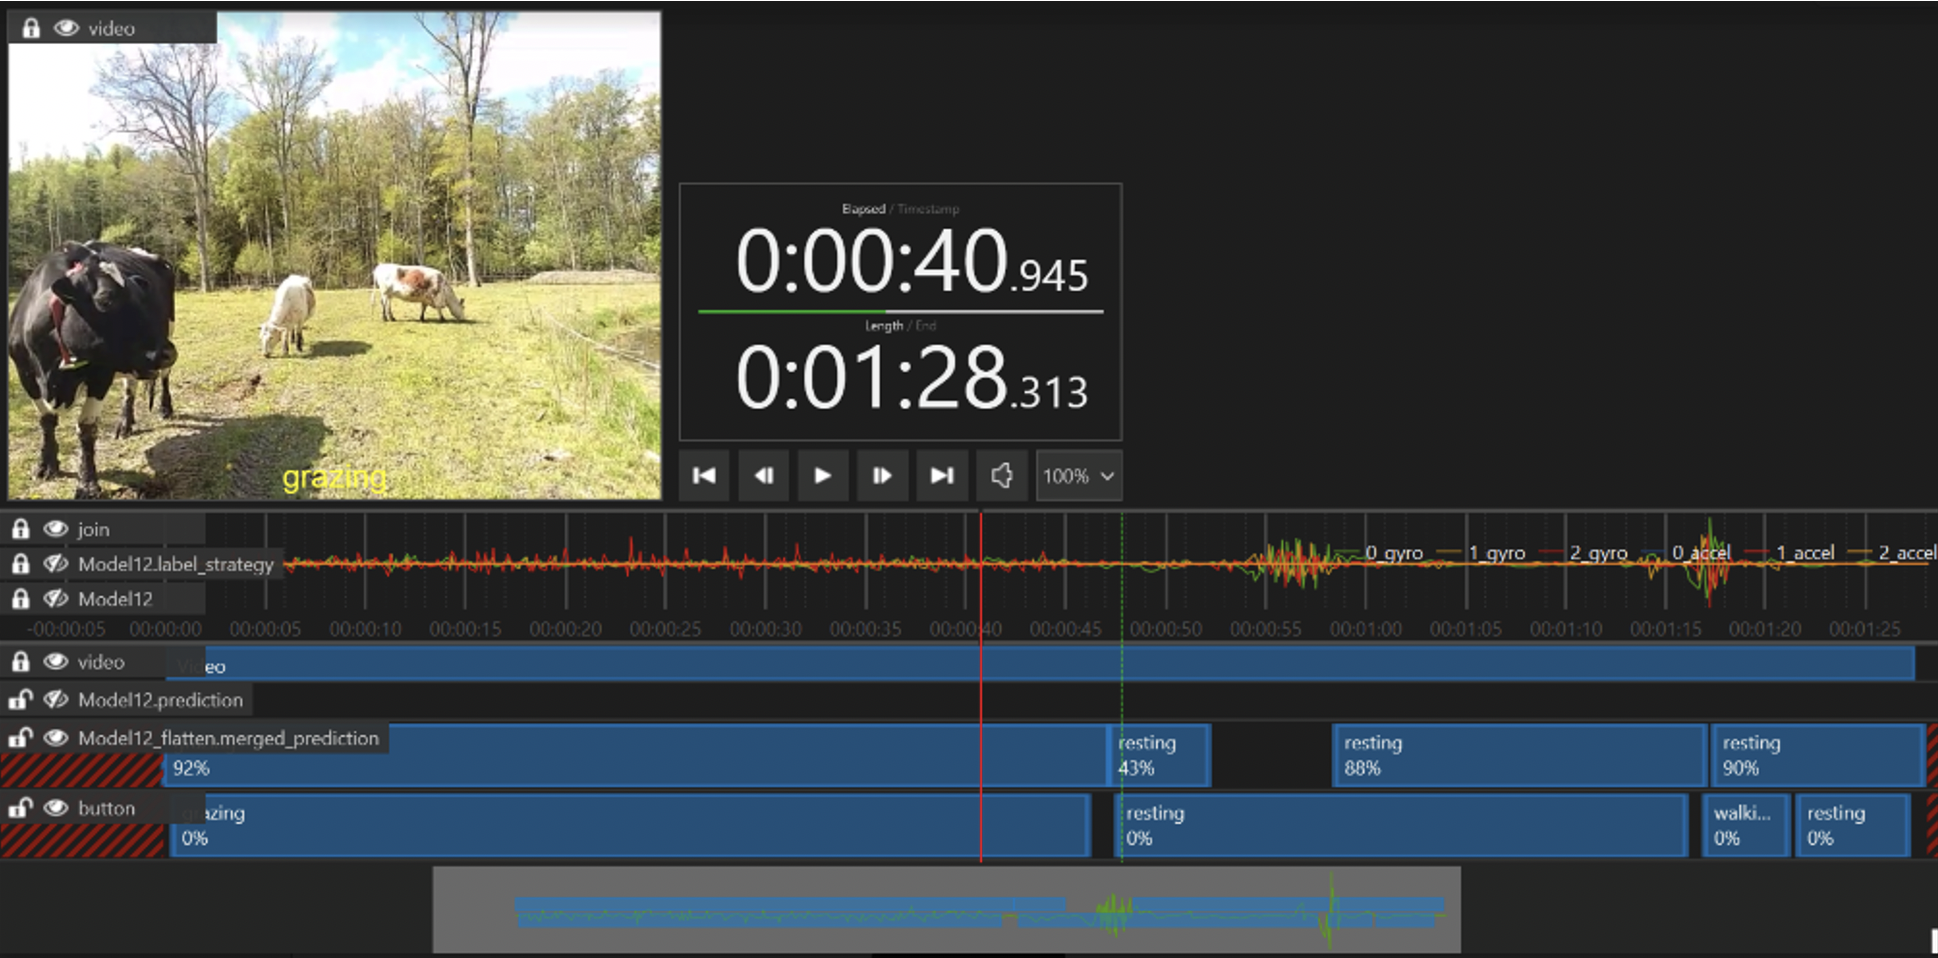
Task: Select the Model12_flatten.merged_prediction track label
Action: 229,738
